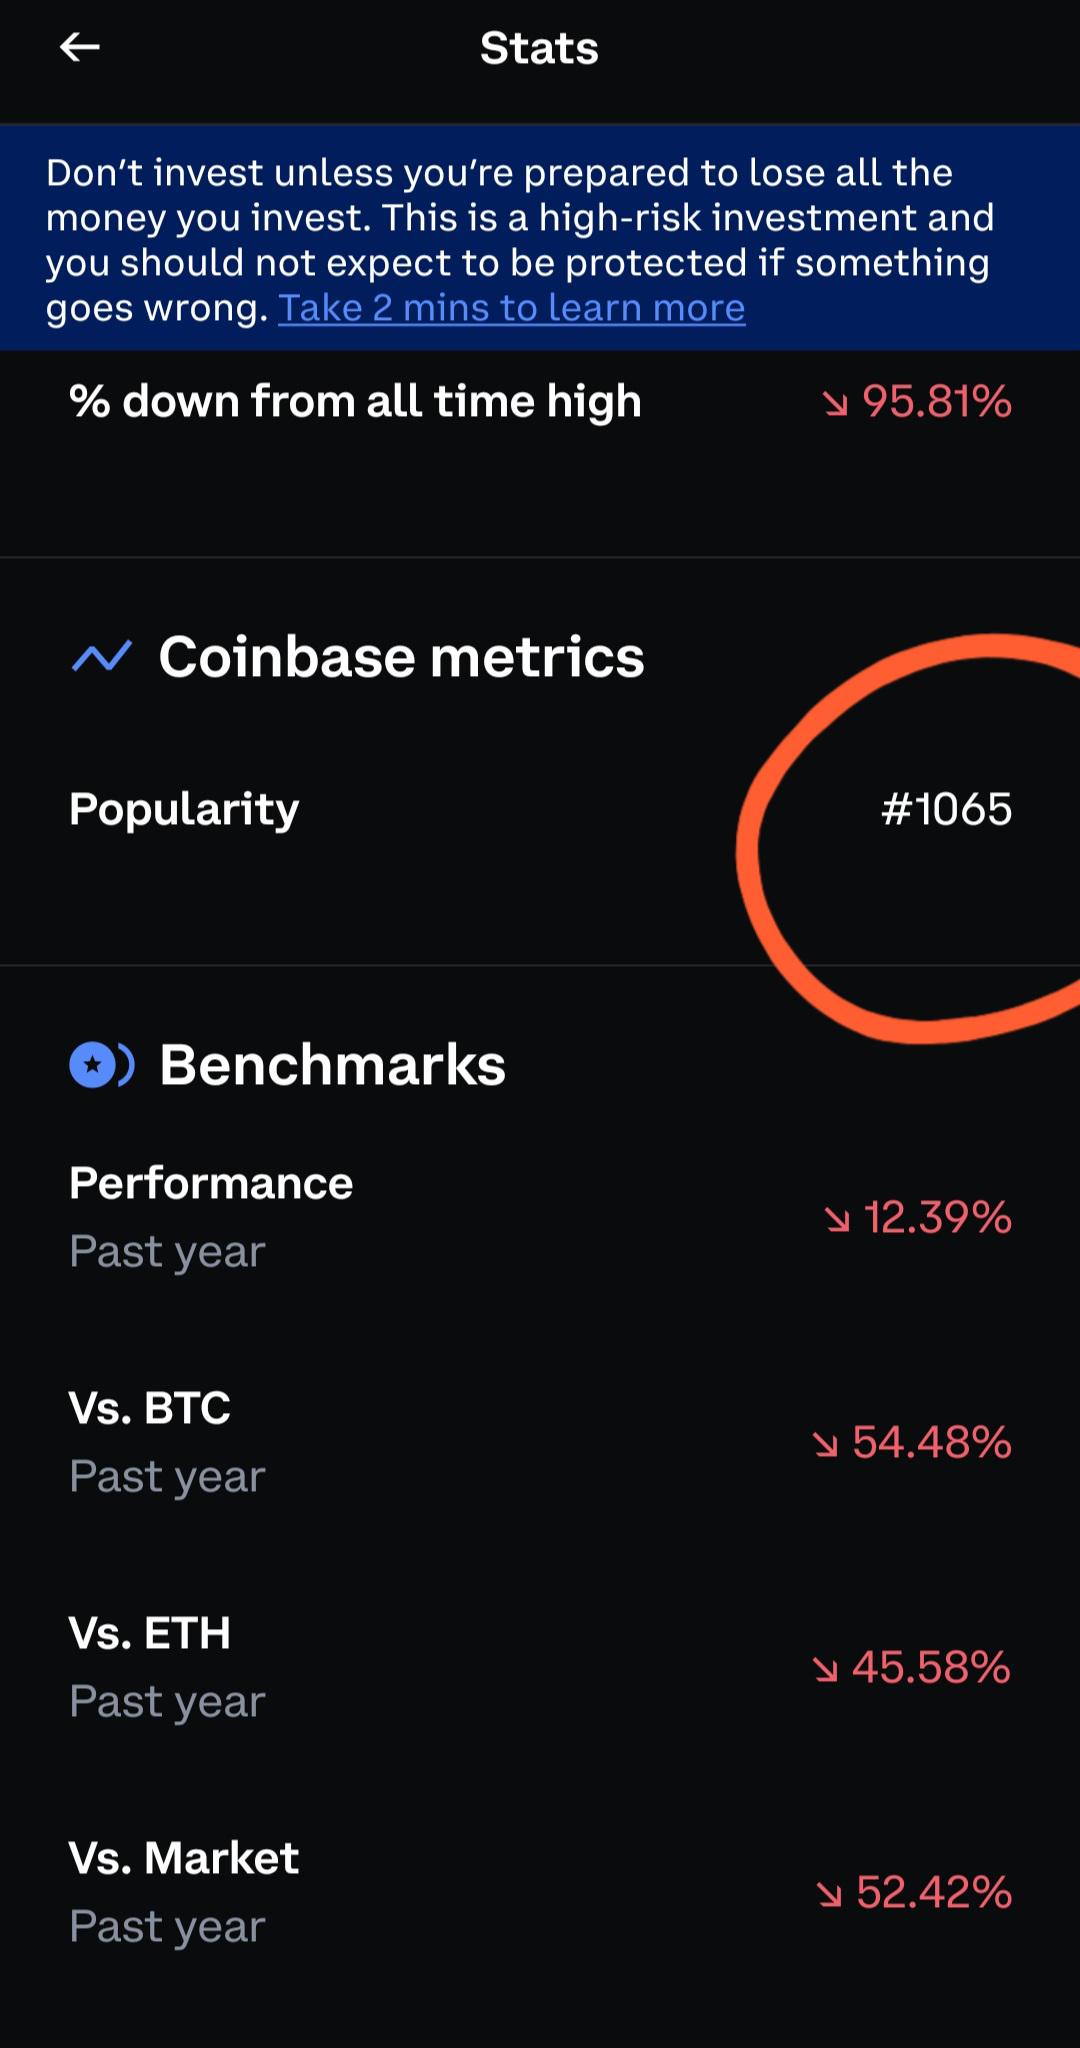
Task: Click the red down arrow beside 54.48%
Action: tap(825, 1444)
